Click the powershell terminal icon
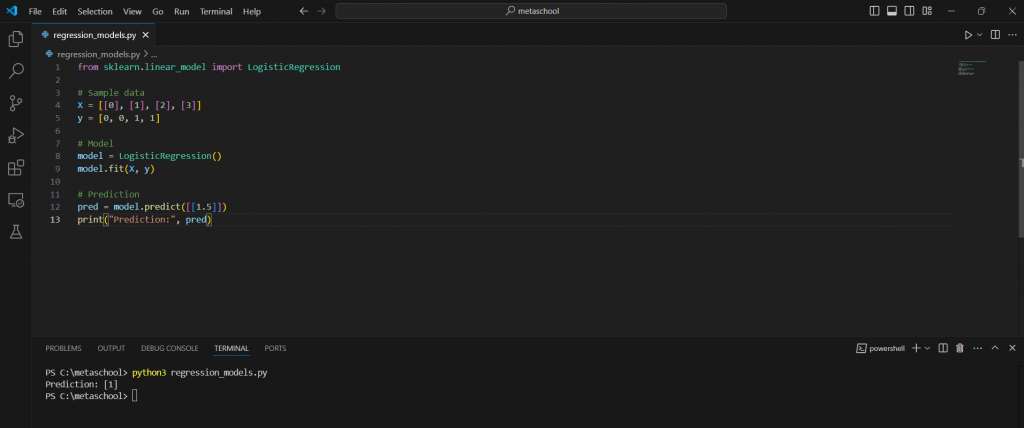 pos(861,348)
